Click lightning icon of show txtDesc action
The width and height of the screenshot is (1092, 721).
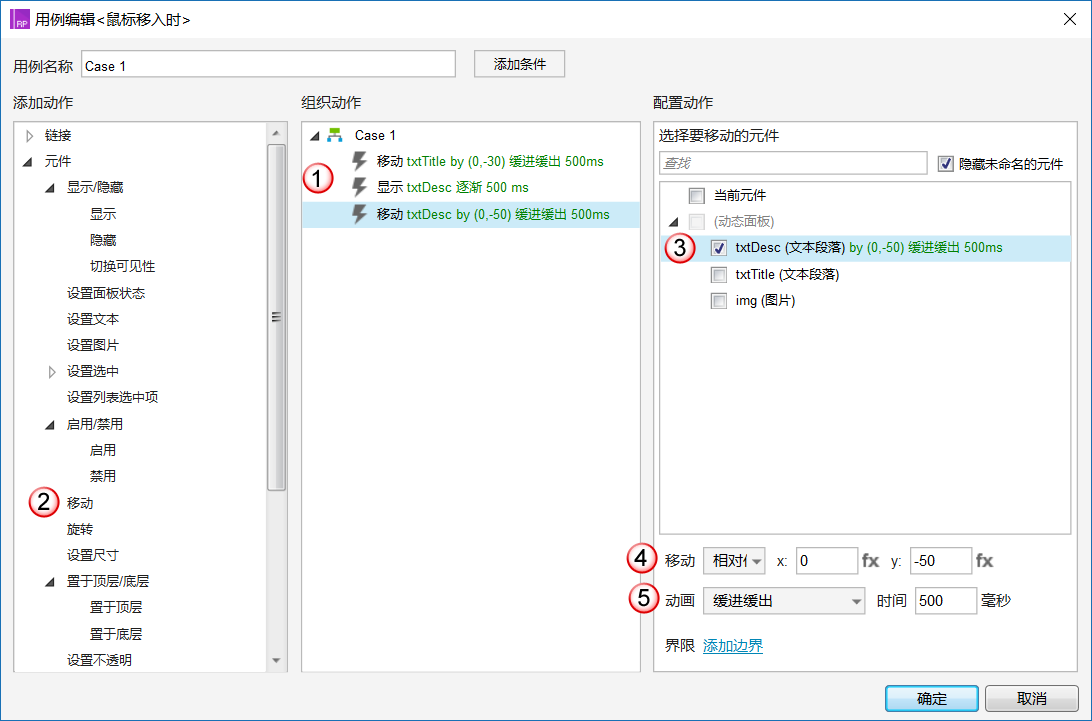coord(359,187)
